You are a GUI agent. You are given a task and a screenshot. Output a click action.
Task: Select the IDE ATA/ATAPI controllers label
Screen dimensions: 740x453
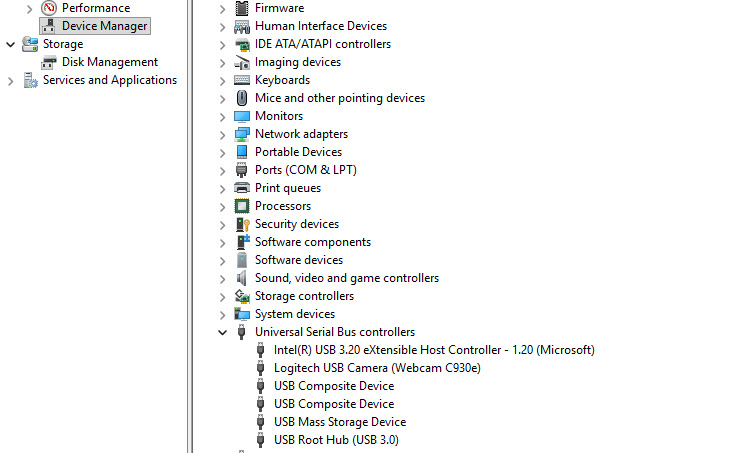323,44
